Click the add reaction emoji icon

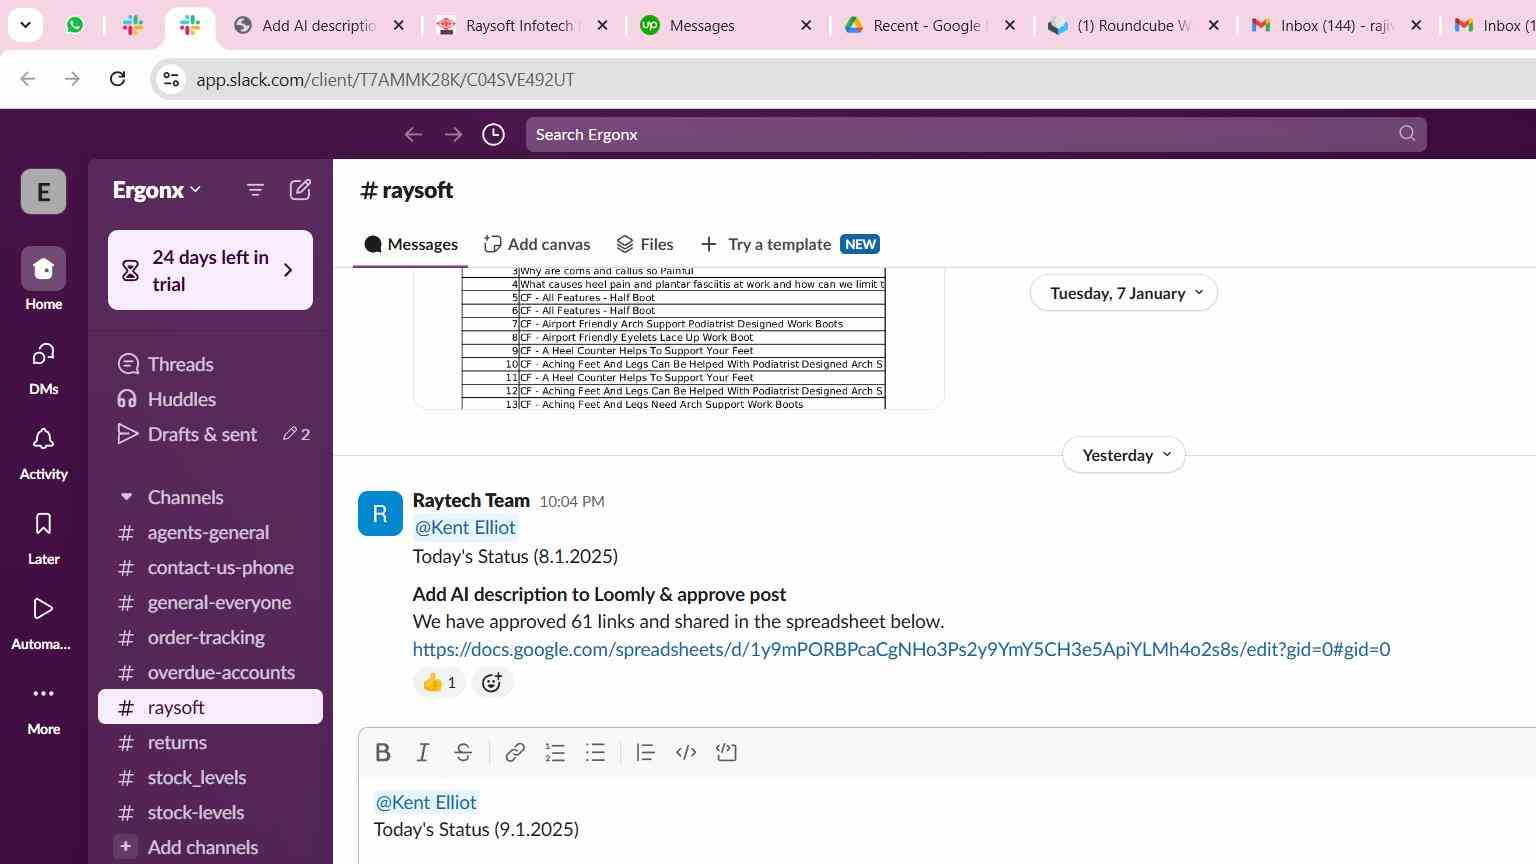(x=491, y=683)
